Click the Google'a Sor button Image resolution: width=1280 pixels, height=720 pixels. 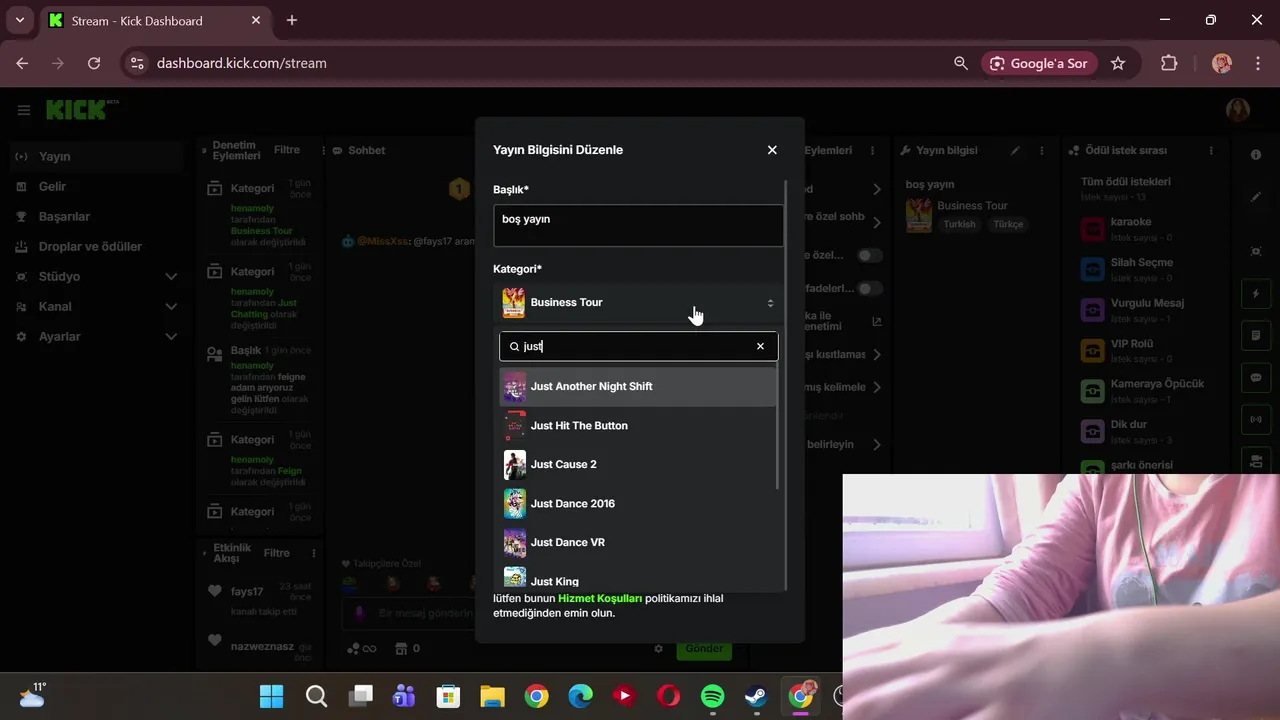(1039, 63)
